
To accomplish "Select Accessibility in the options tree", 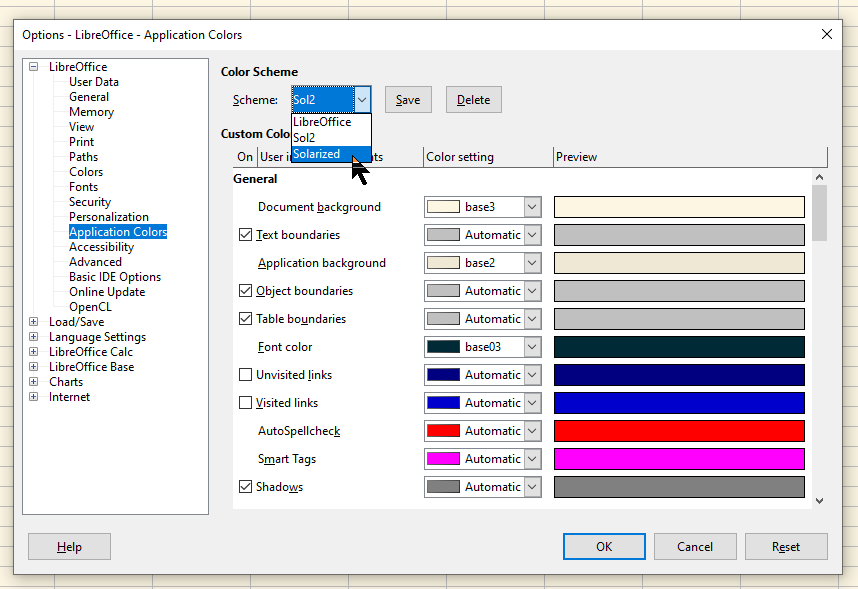I will click(101, 247).
